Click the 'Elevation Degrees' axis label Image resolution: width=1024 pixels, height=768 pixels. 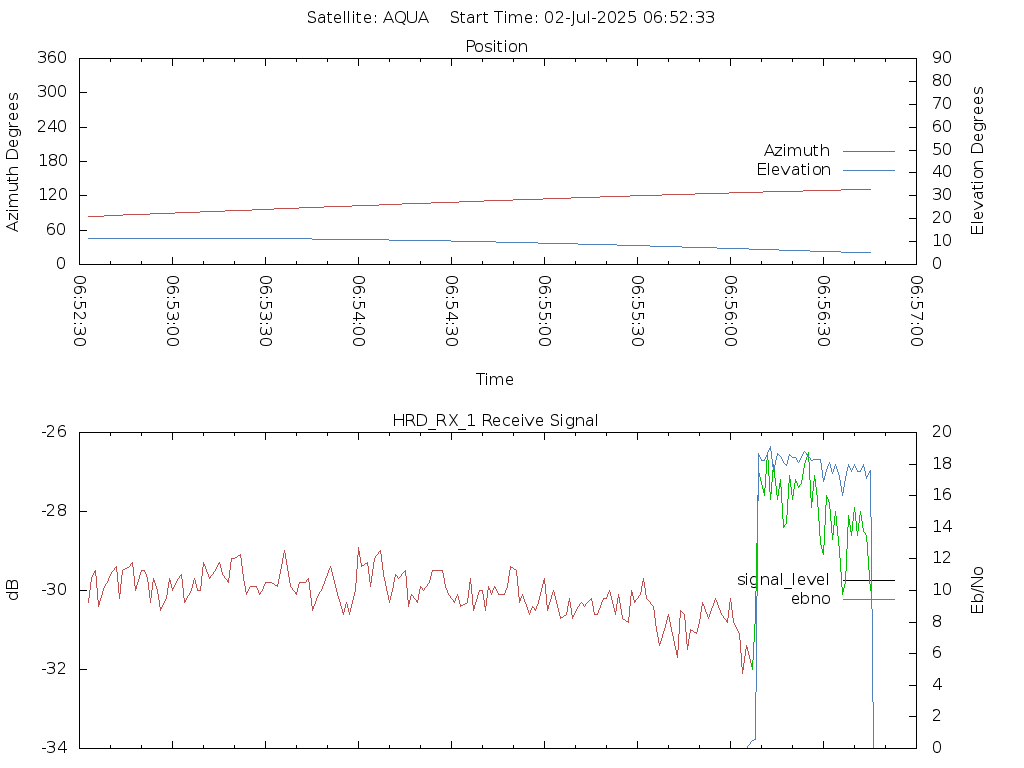977,161
